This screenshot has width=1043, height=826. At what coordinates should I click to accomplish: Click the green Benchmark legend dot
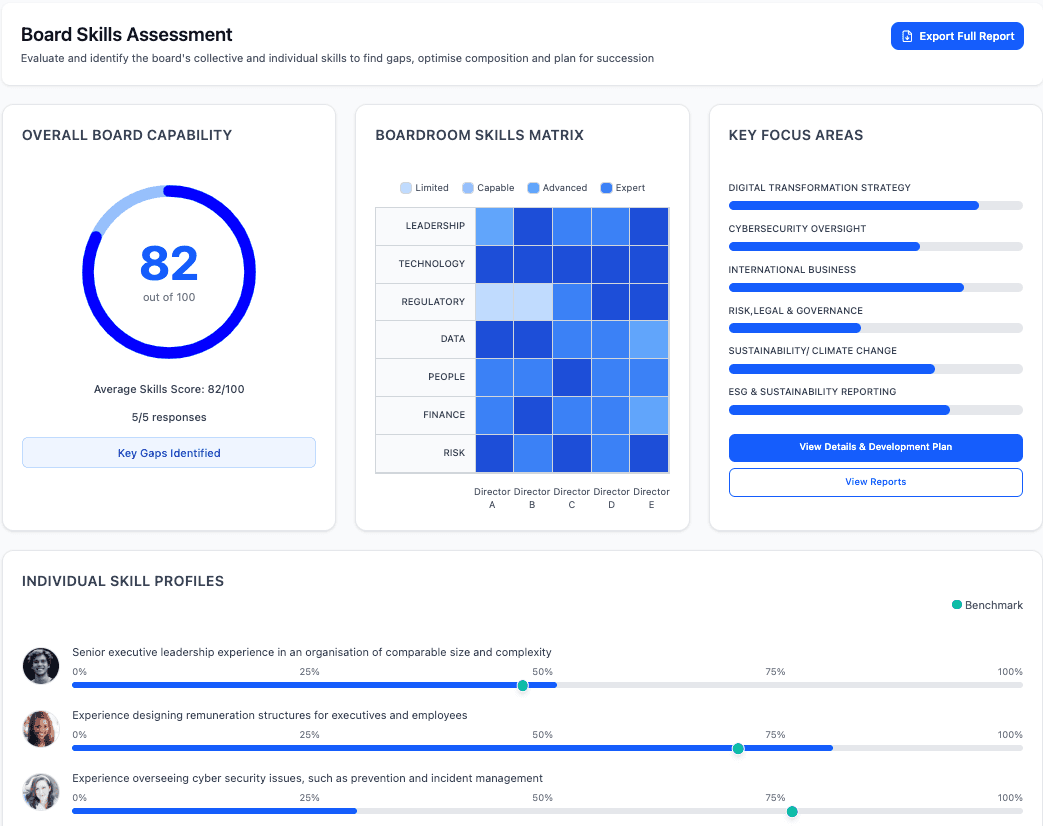point(957,605)
